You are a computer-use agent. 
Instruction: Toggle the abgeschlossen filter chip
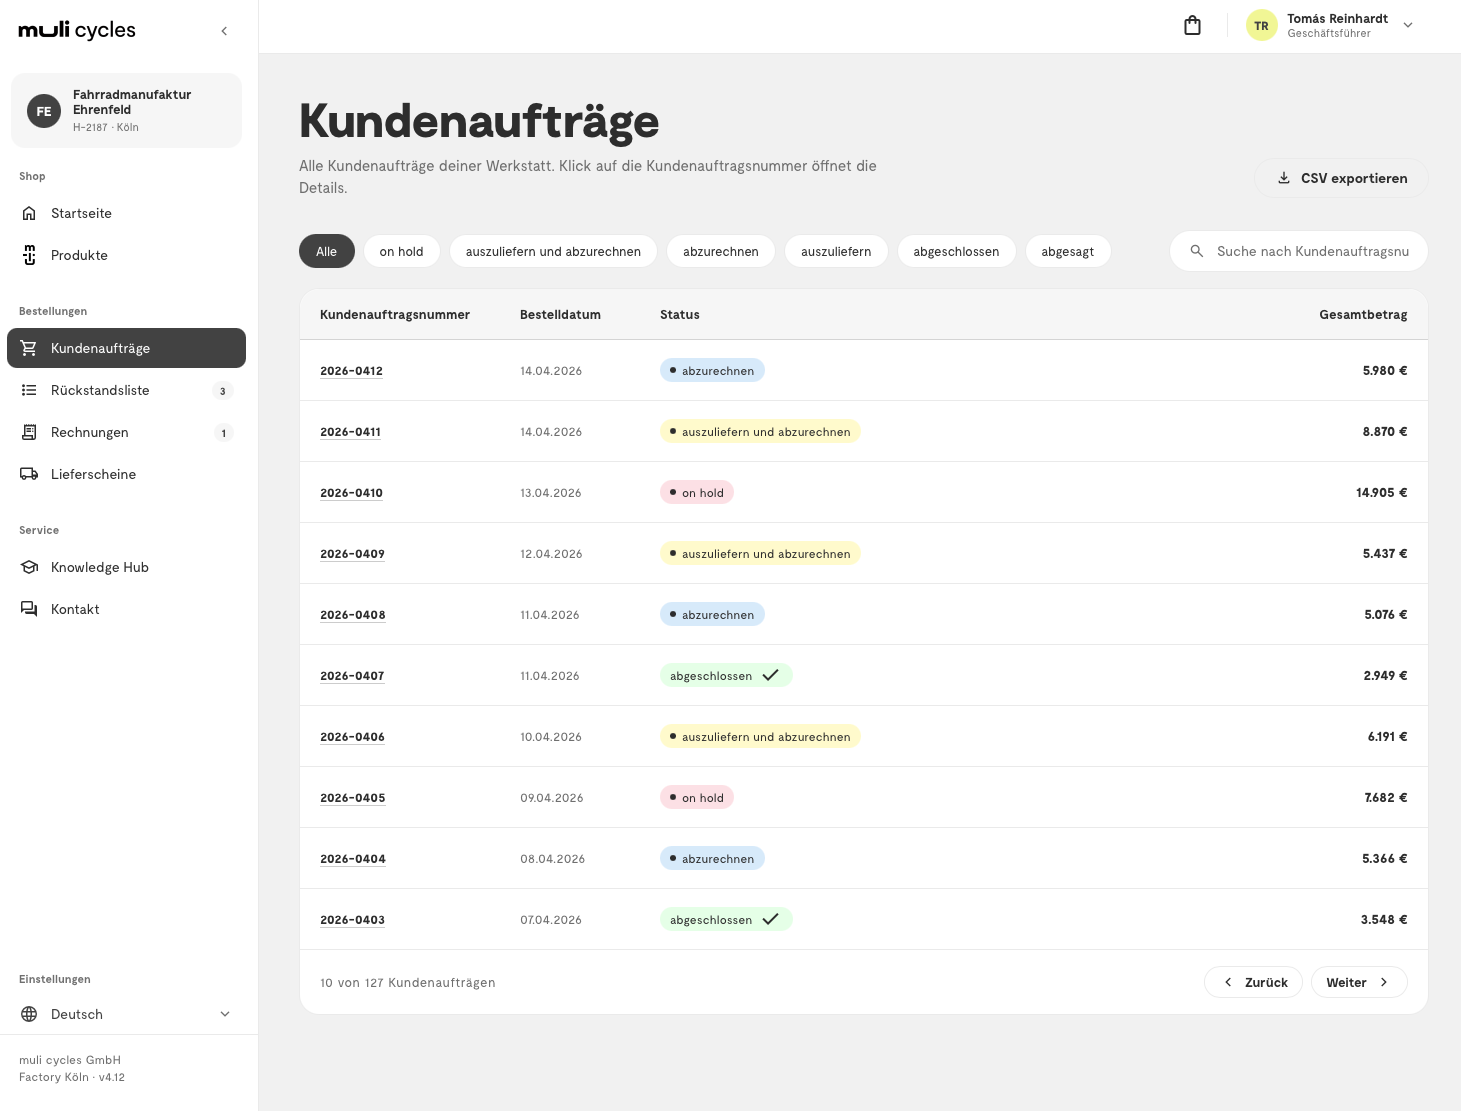pyautogui.click(x=956, y=251)
